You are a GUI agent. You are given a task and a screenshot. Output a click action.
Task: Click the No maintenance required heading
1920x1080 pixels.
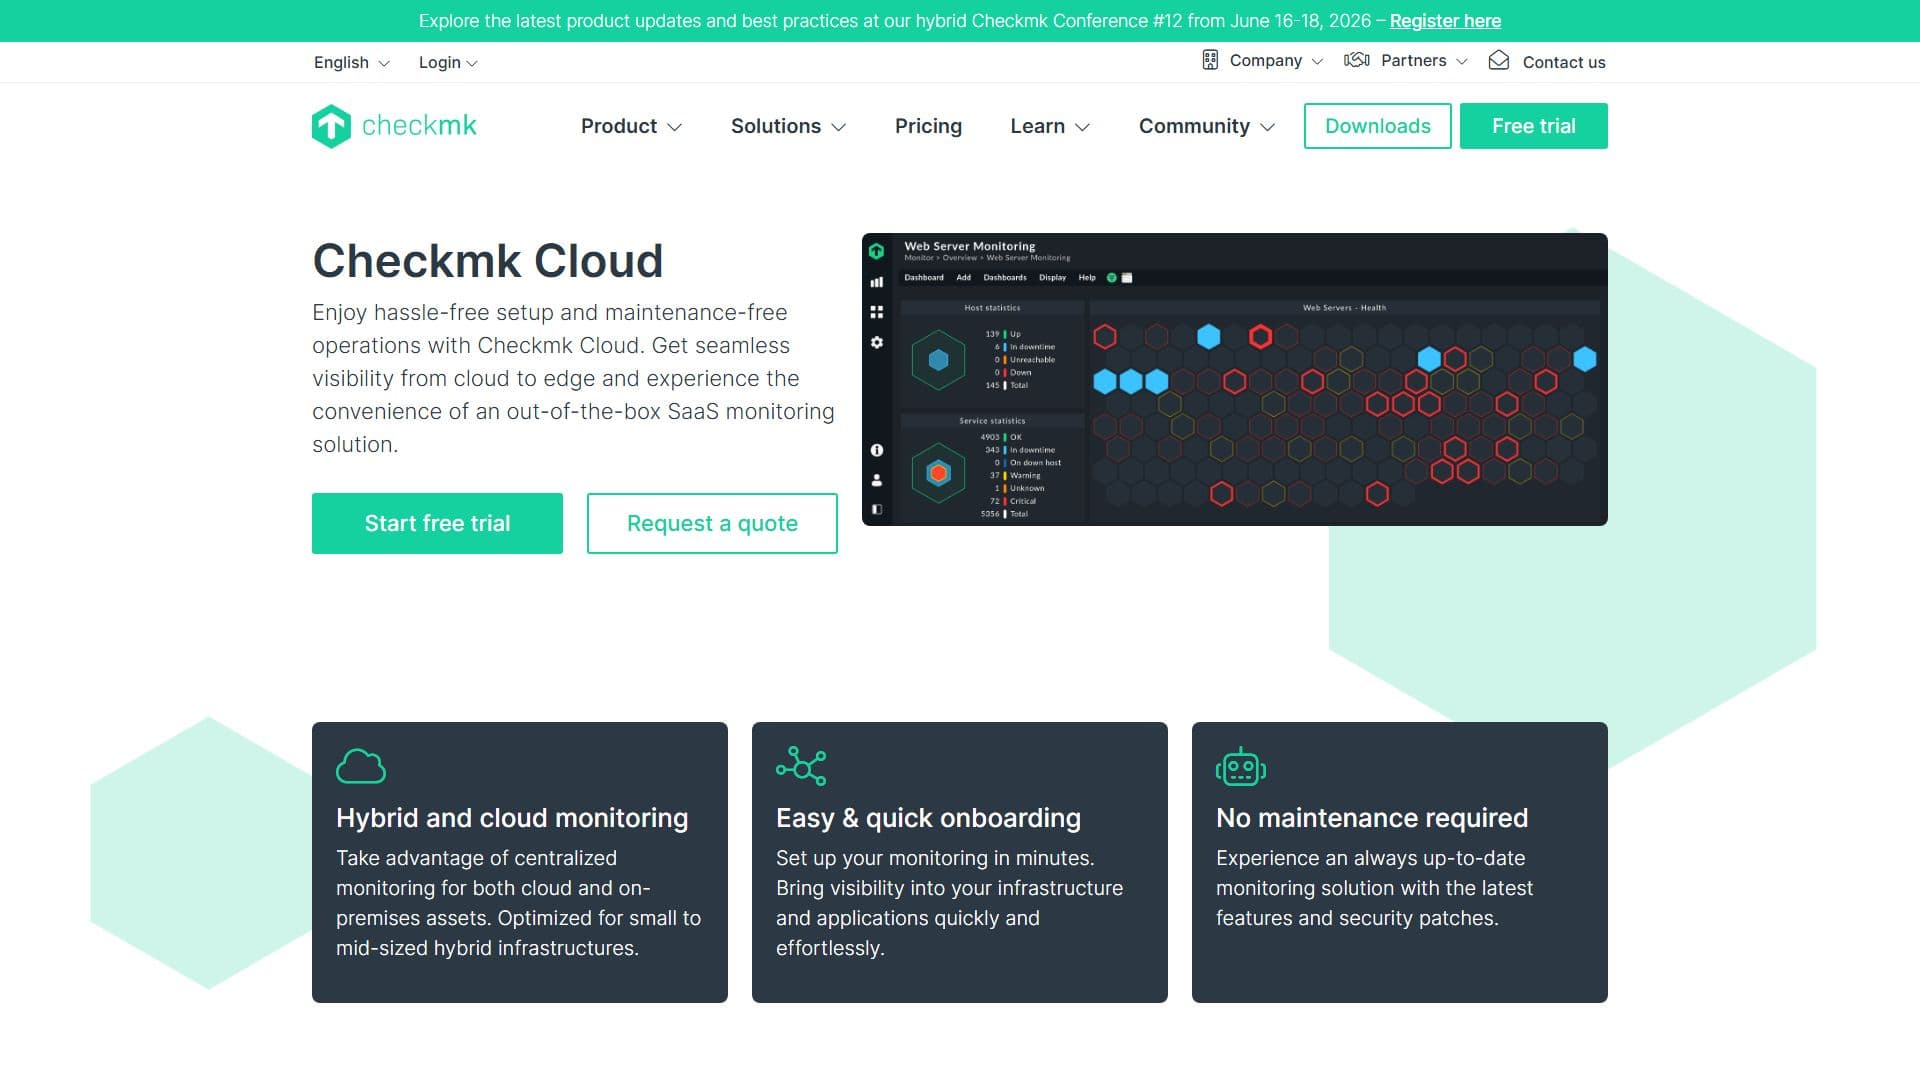[x=1372, y=818]
